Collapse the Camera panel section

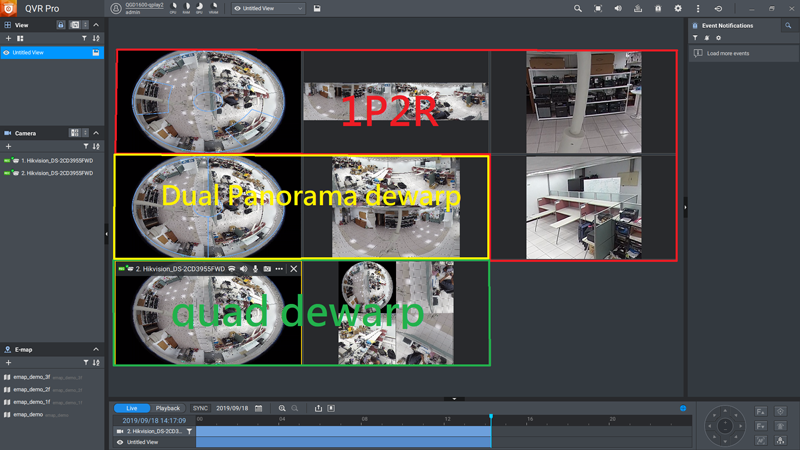[x=96, y=133]
